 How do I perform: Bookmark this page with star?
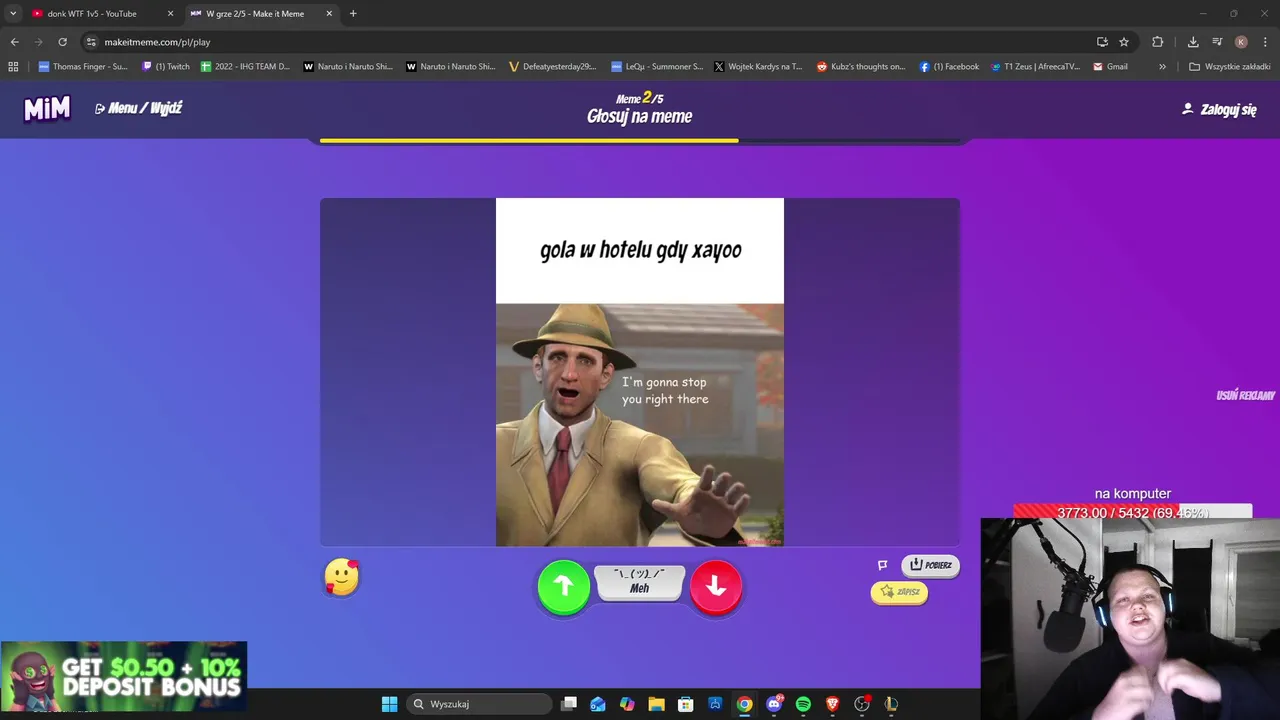click(1124, 42)
